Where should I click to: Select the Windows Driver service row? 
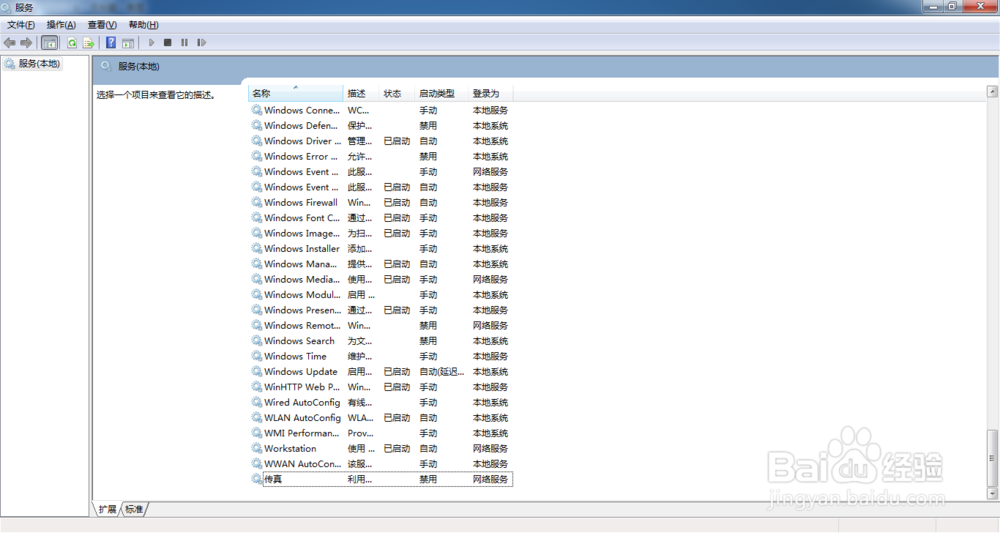381,141
